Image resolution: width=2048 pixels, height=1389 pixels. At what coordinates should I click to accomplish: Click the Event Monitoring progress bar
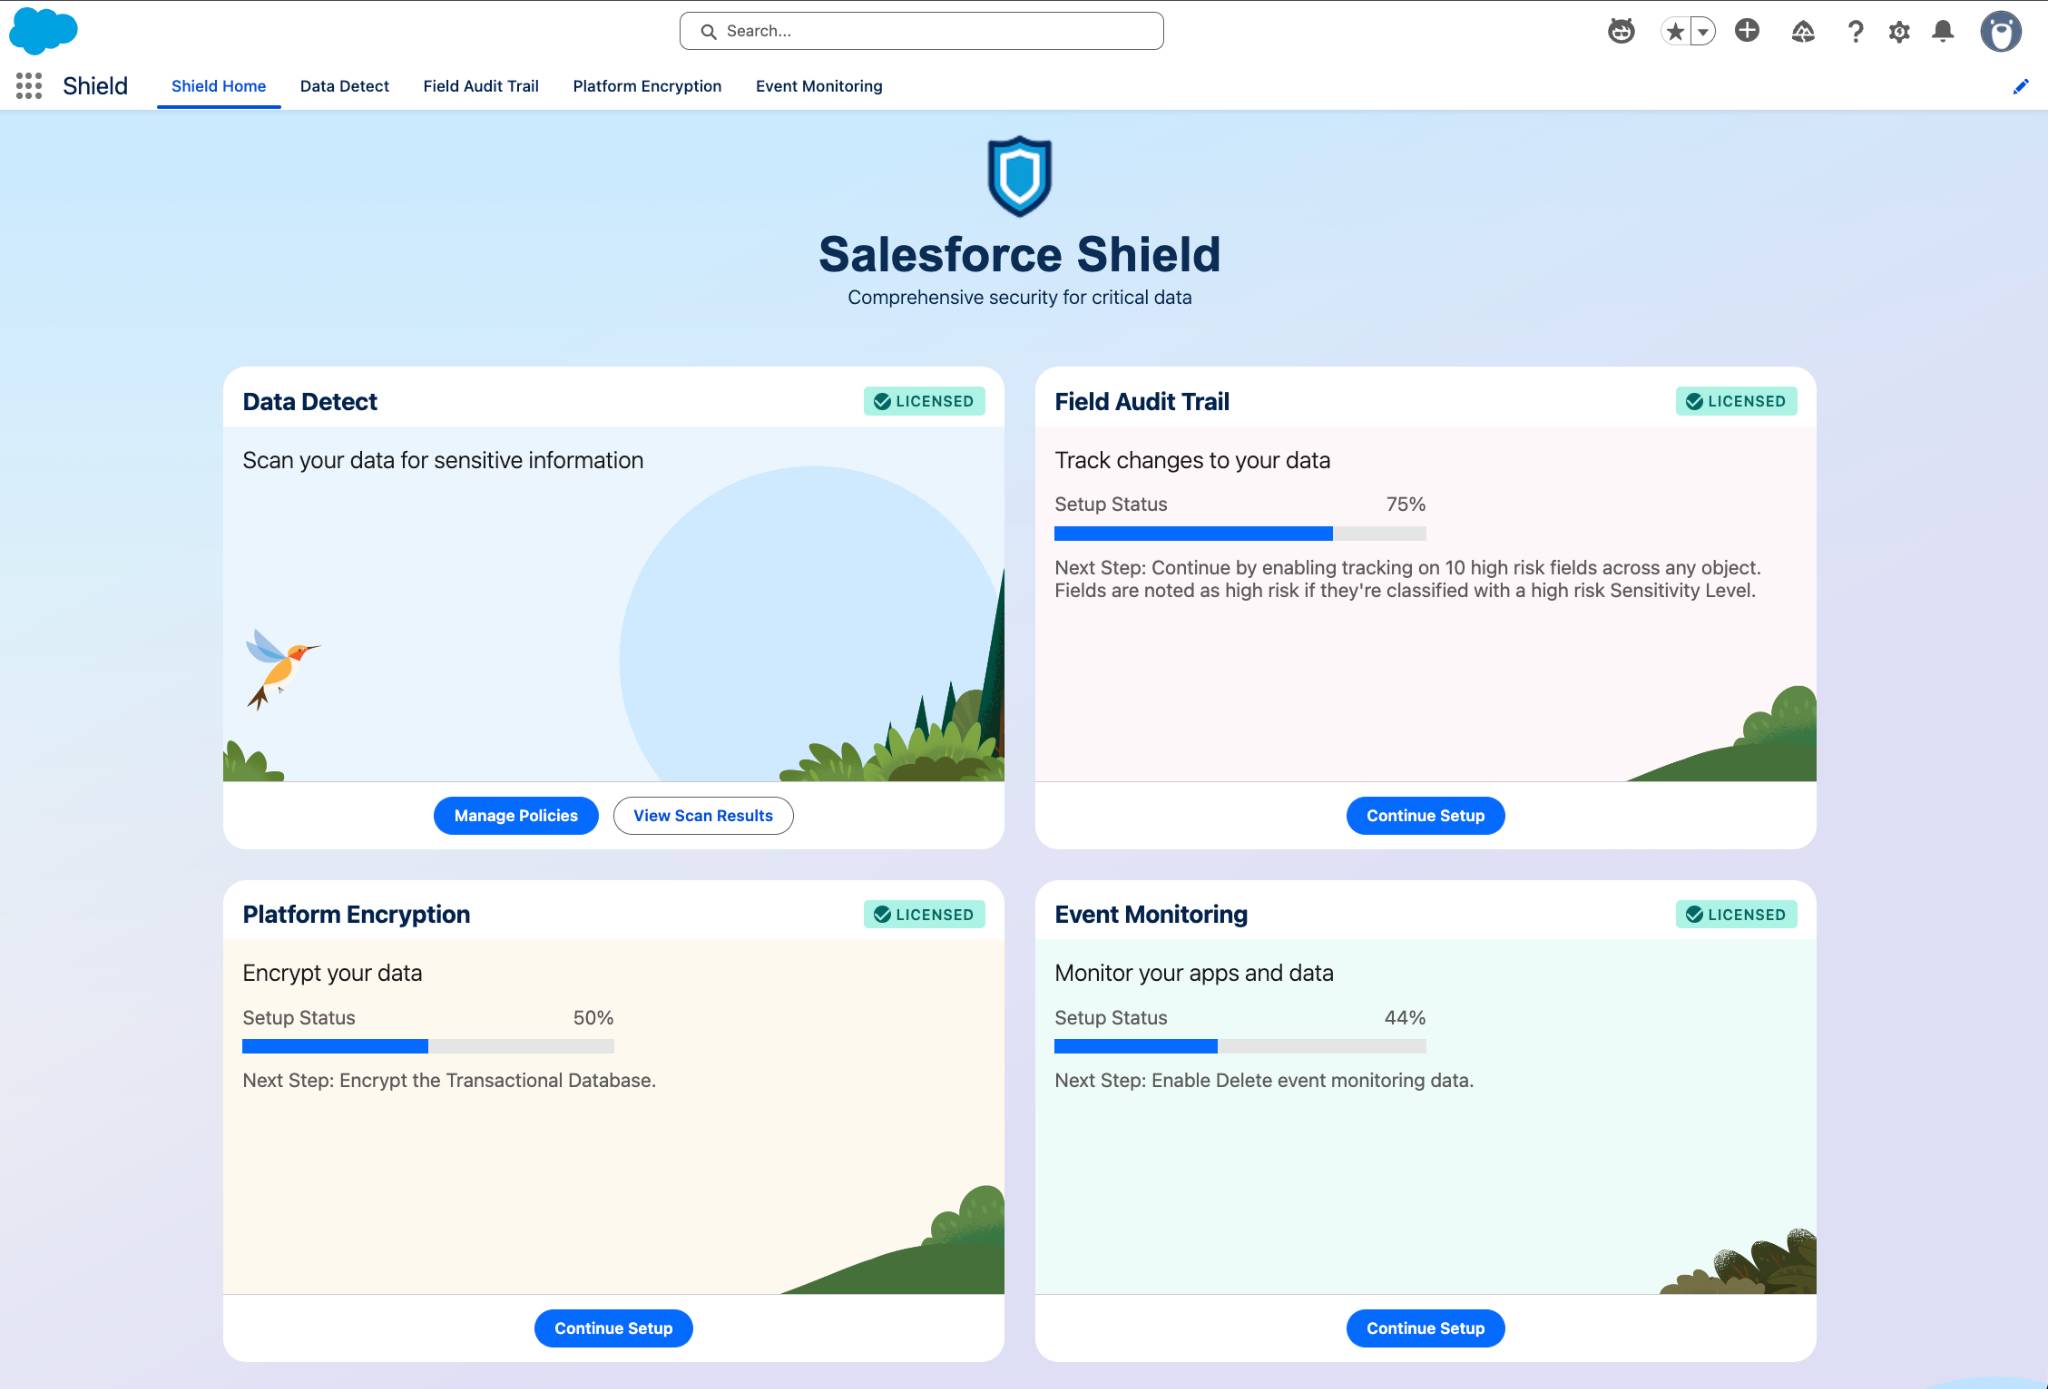pos(1240,1046)
